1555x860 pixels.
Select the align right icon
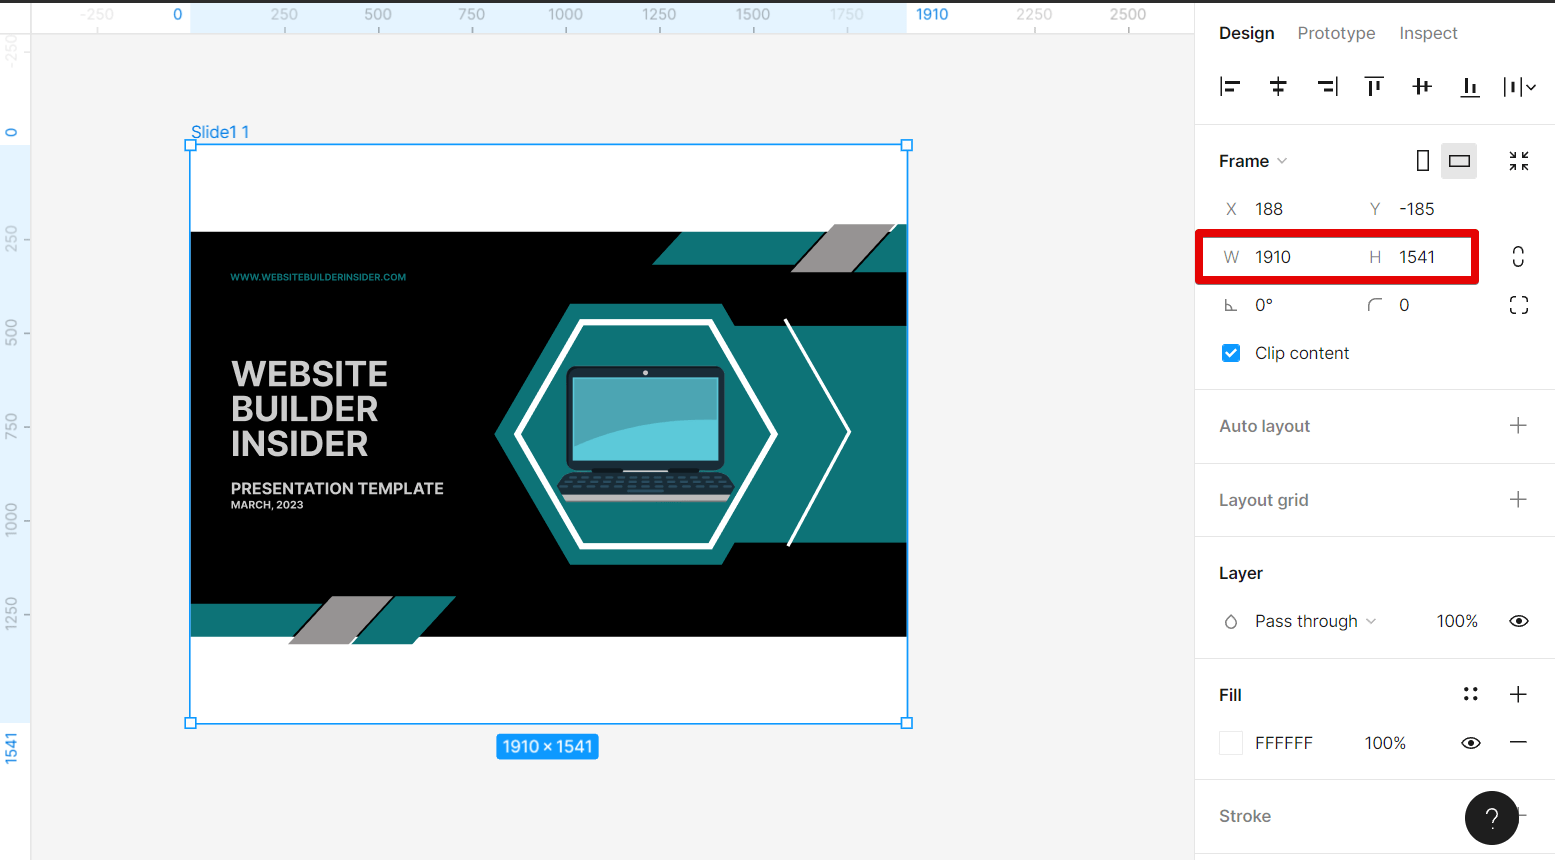pos(1327,87)
